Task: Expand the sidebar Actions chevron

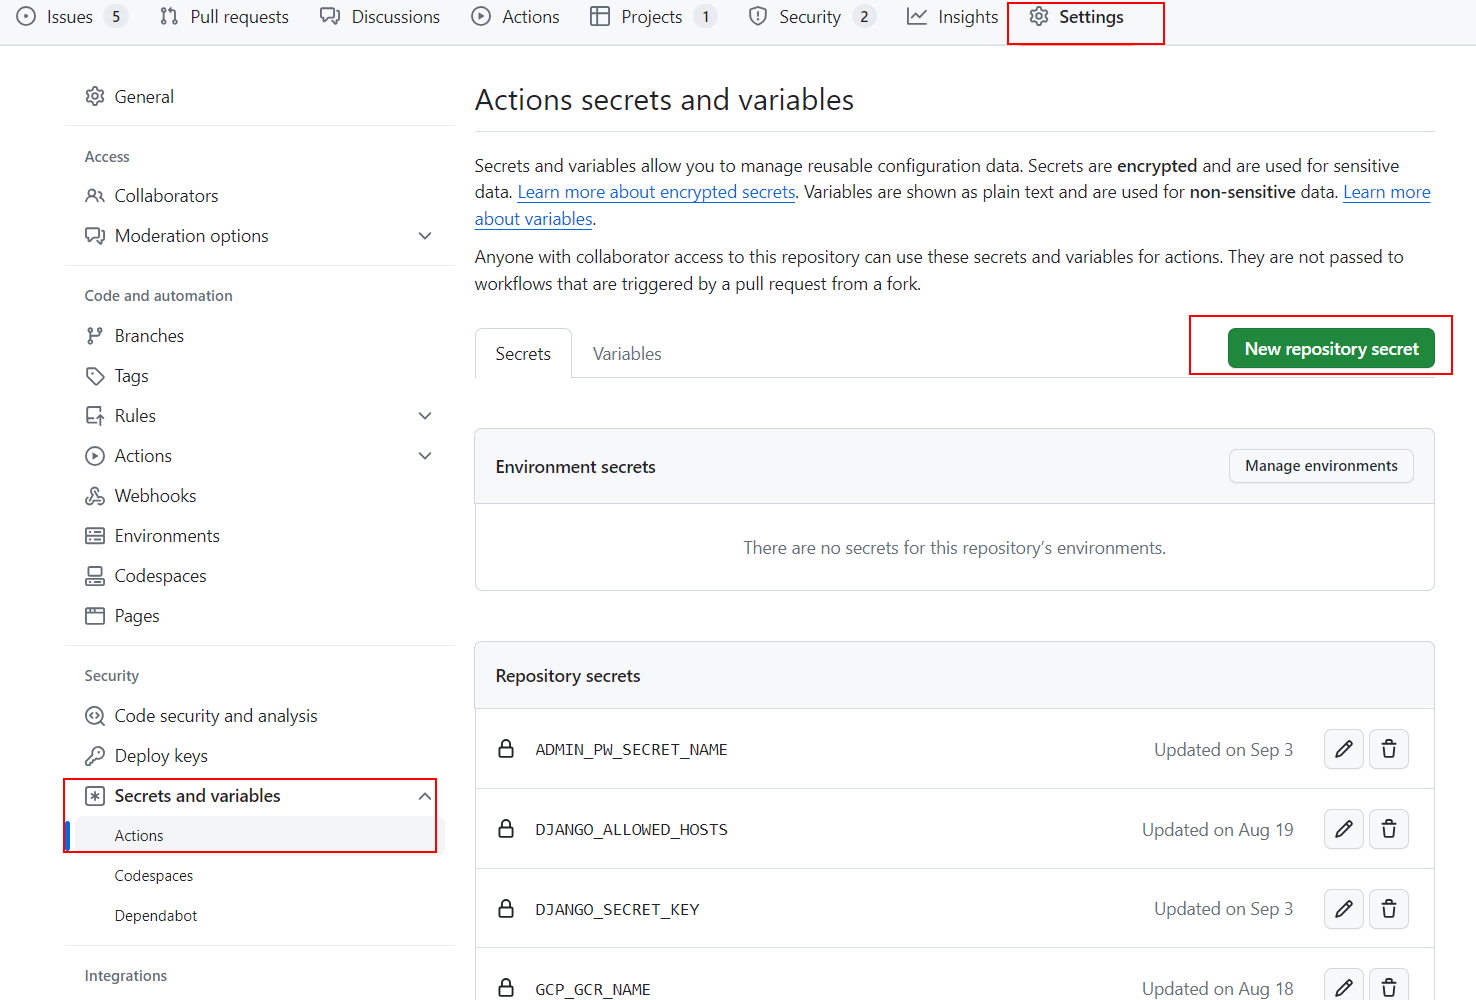Action: click(425, 456)
